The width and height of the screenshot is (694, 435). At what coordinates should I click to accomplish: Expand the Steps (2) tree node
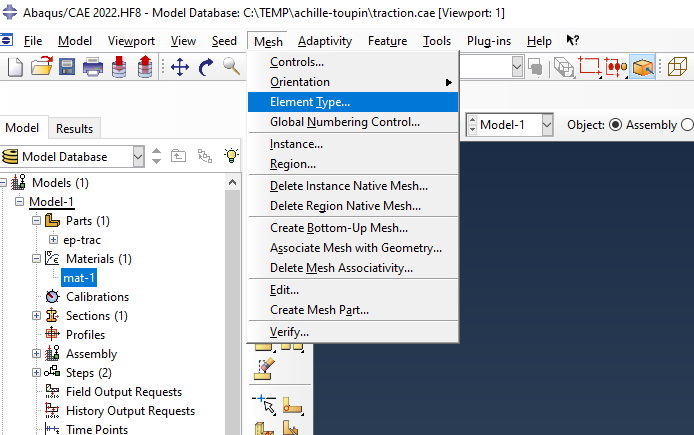coord(37,373)
